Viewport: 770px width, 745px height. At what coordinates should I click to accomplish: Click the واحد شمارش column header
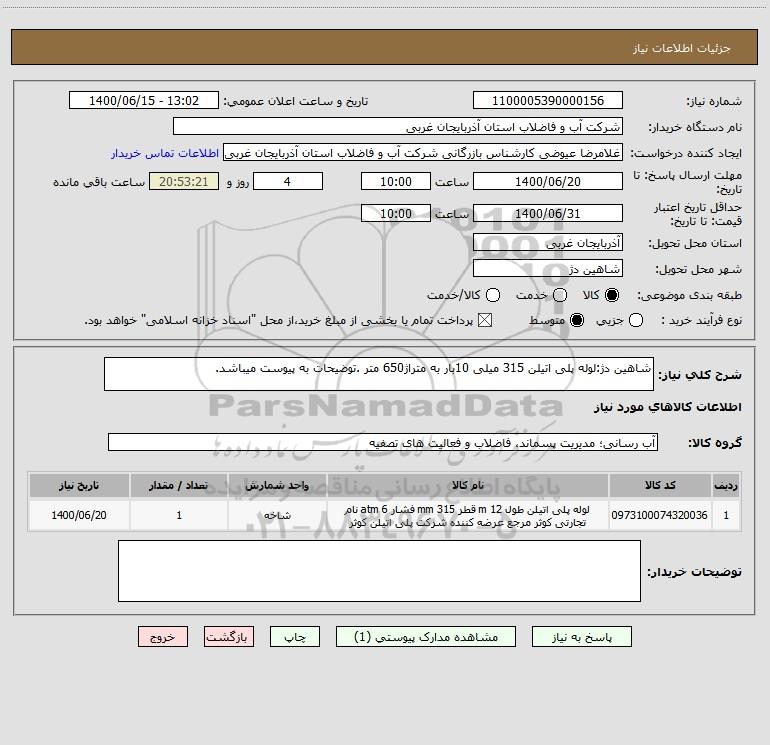click(277, 485)
